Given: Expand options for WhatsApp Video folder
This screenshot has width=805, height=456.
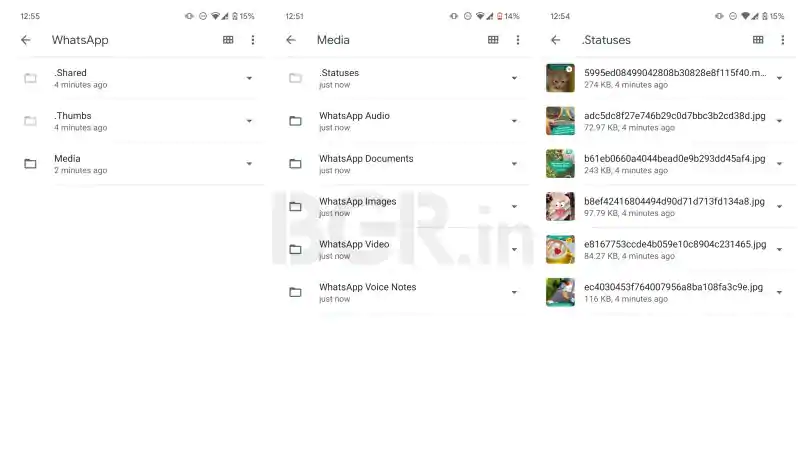Looking at the screenshot, I should click(x=514, y=250).
